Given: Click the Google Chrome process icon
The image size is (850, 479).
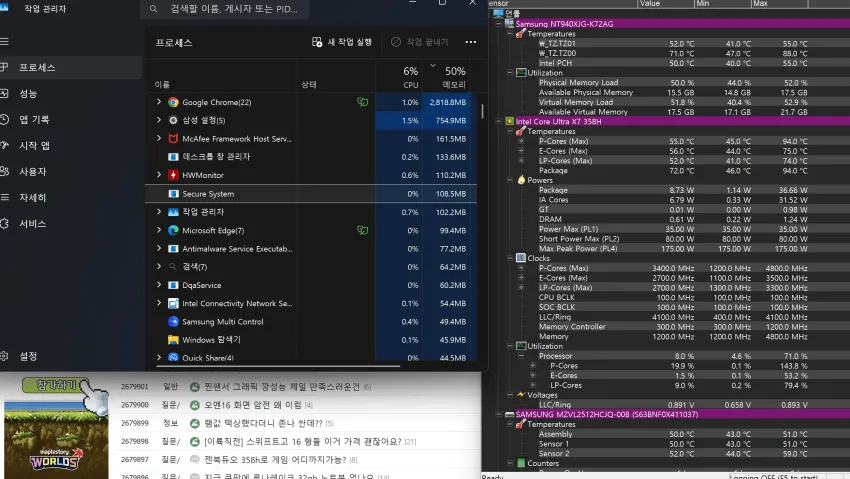Looking at the screenshot, I should [173, 102].
